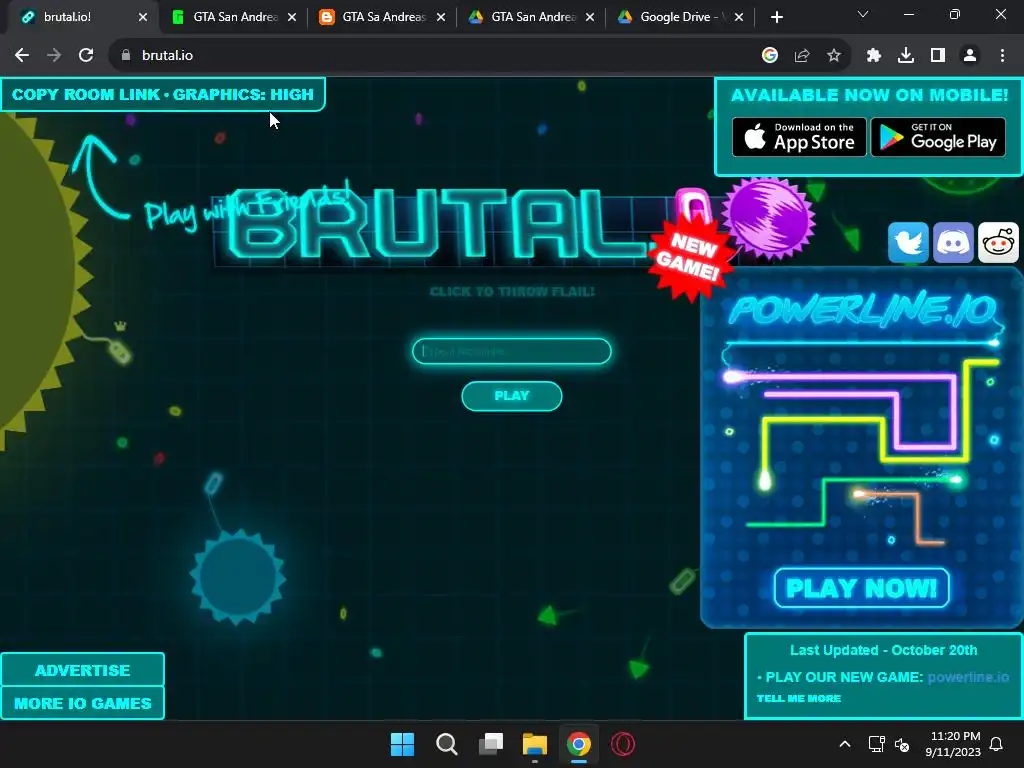The width and height of the screenshot is (1024, 768).
Task: Switch to the Google Drive tab
Action: coord(680,17)
